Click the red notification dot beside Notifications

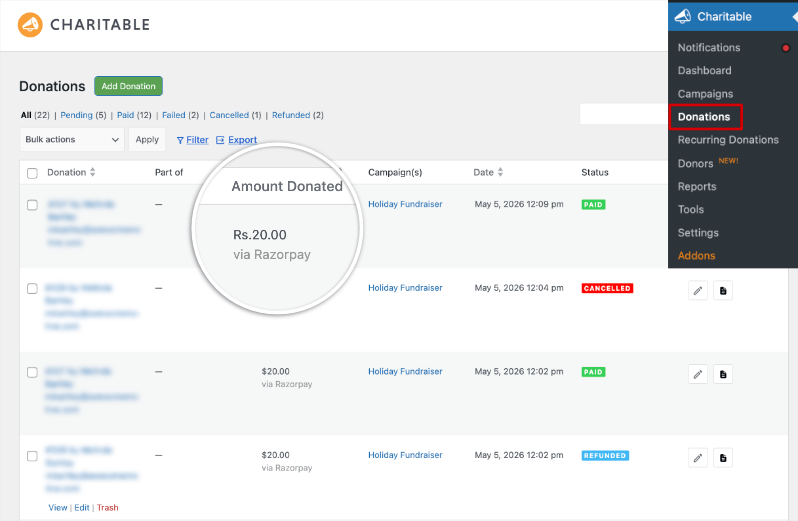786,48
